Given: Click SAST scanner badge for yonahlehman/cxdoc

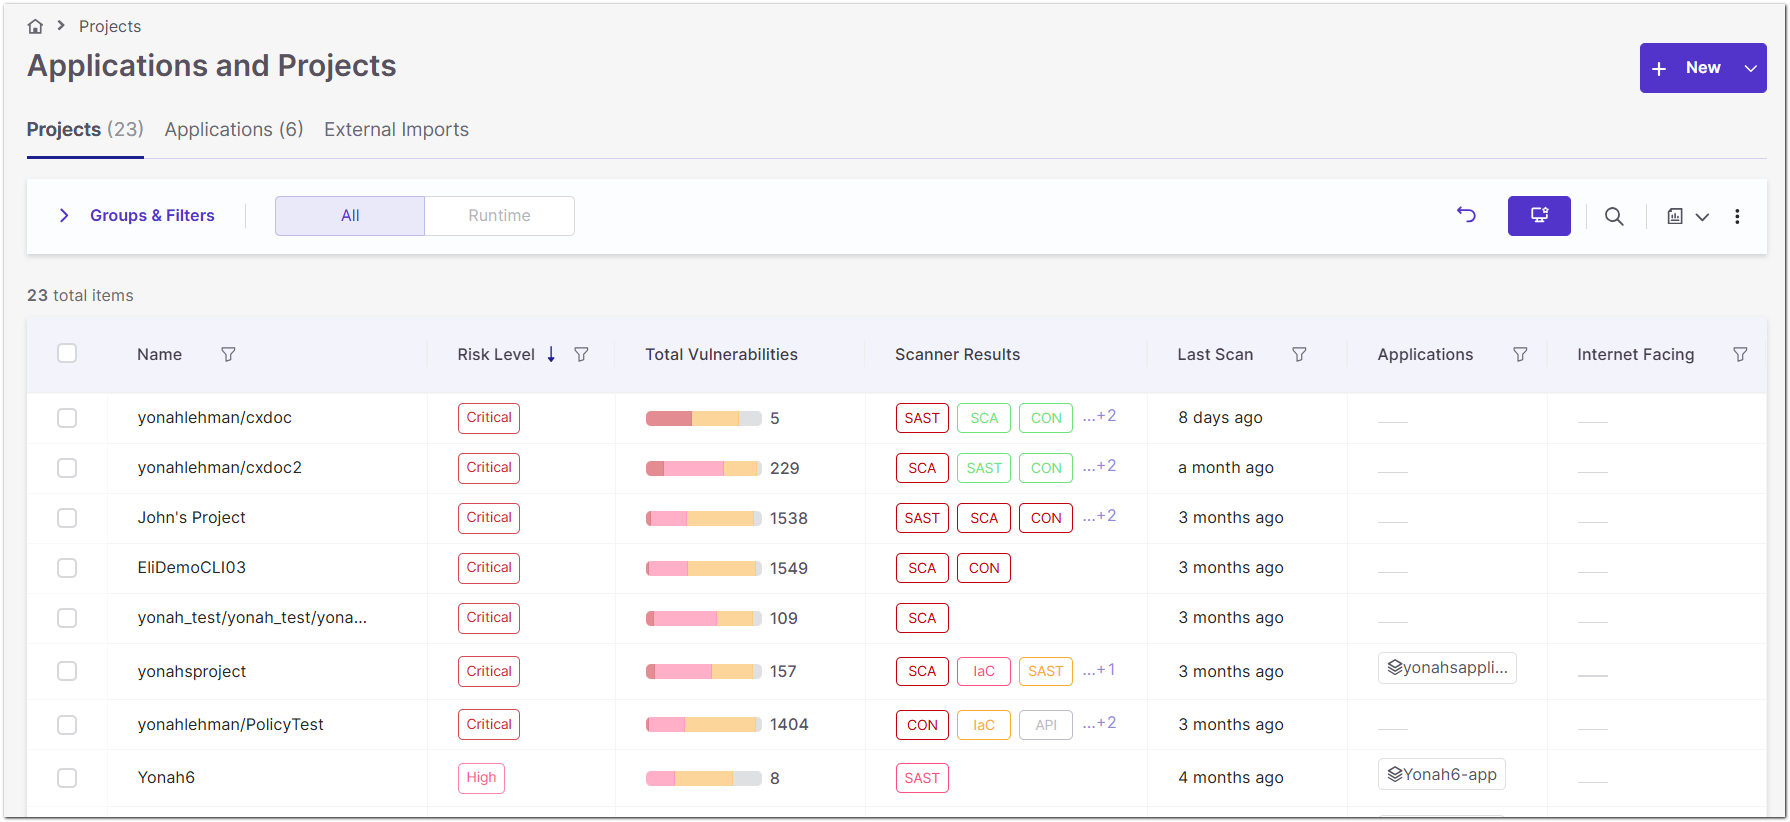Looking at the screenshot, I should point(922,418).
